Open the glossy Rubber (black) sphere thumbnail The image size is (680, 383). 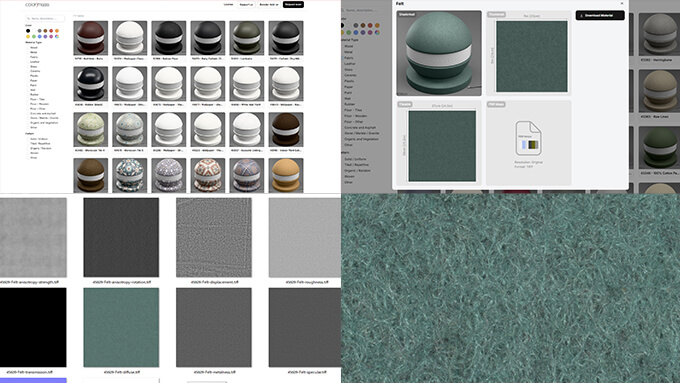pos(91,84)
